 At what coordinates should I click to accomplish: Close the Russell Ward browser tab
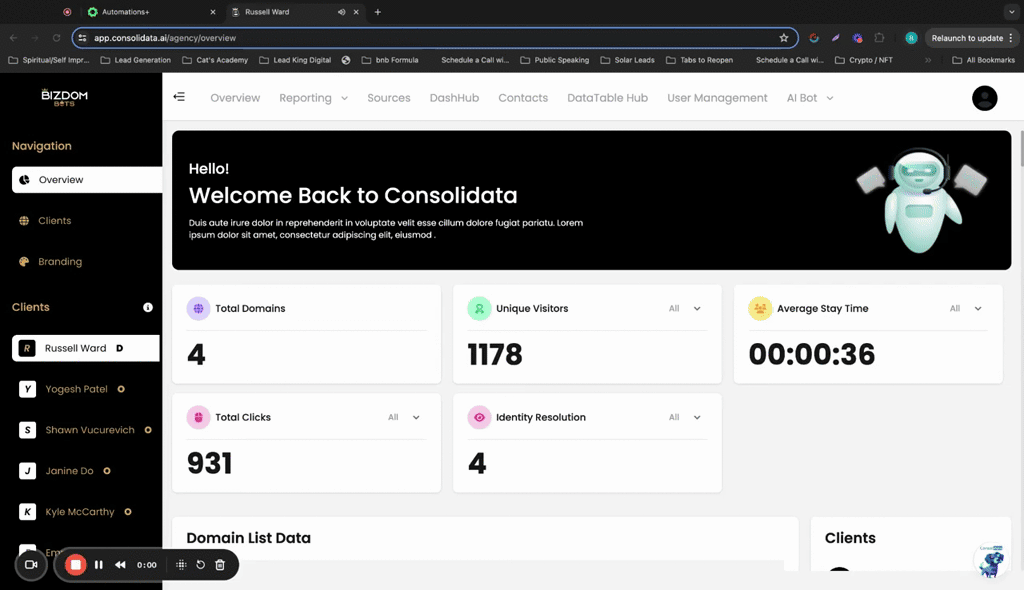(356, 12)
